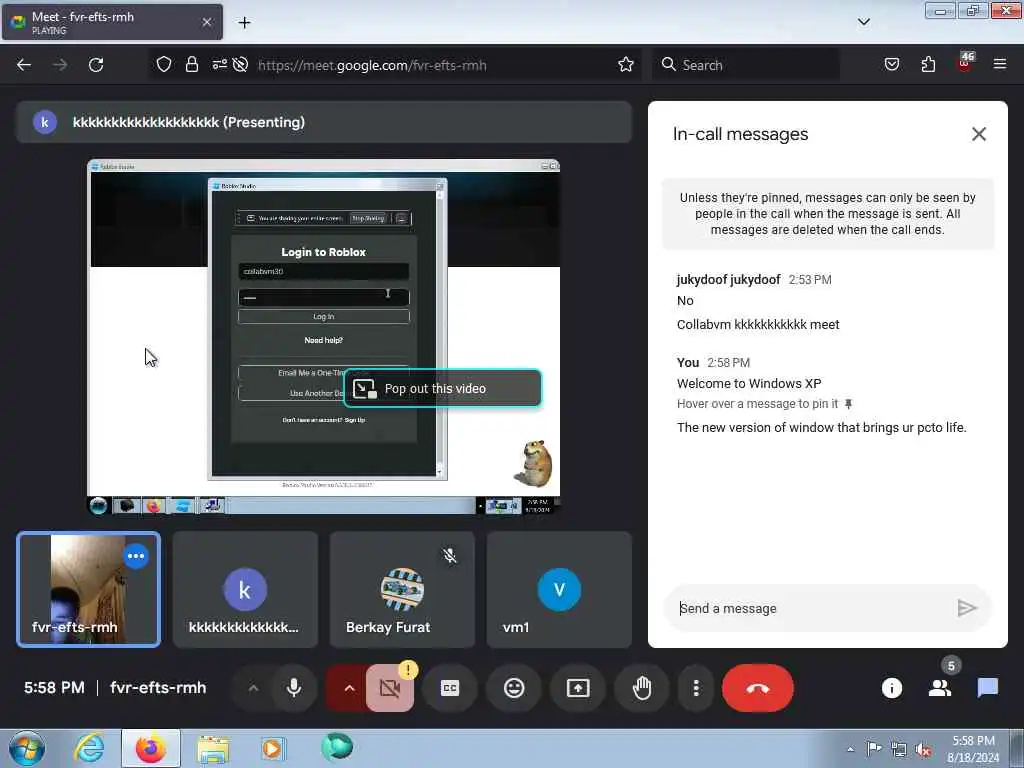Open Windows Explorer folder icon

point(214,748)
